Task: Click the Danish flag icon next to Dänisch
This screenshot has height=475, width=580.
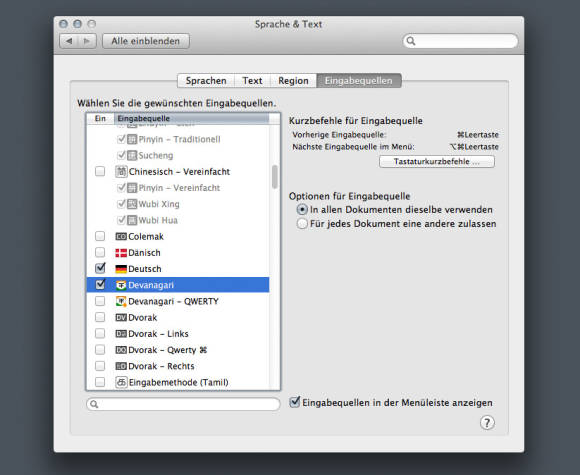Action: coord(121,253)
